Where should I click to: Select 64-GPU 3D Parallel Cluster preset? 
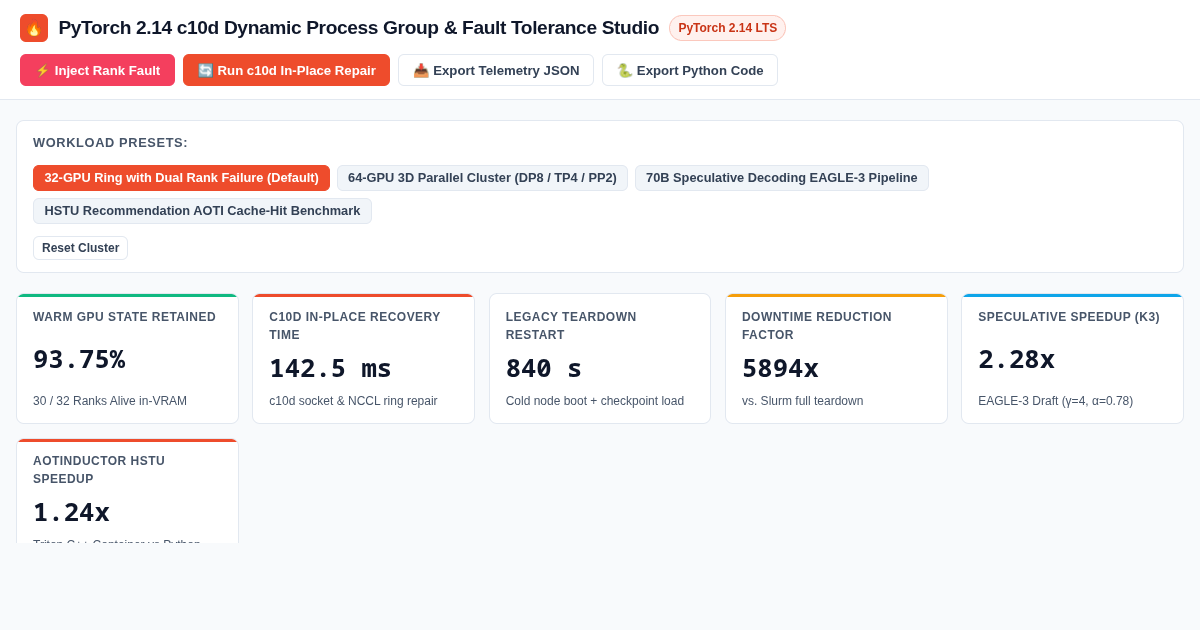tap(482, 178)
